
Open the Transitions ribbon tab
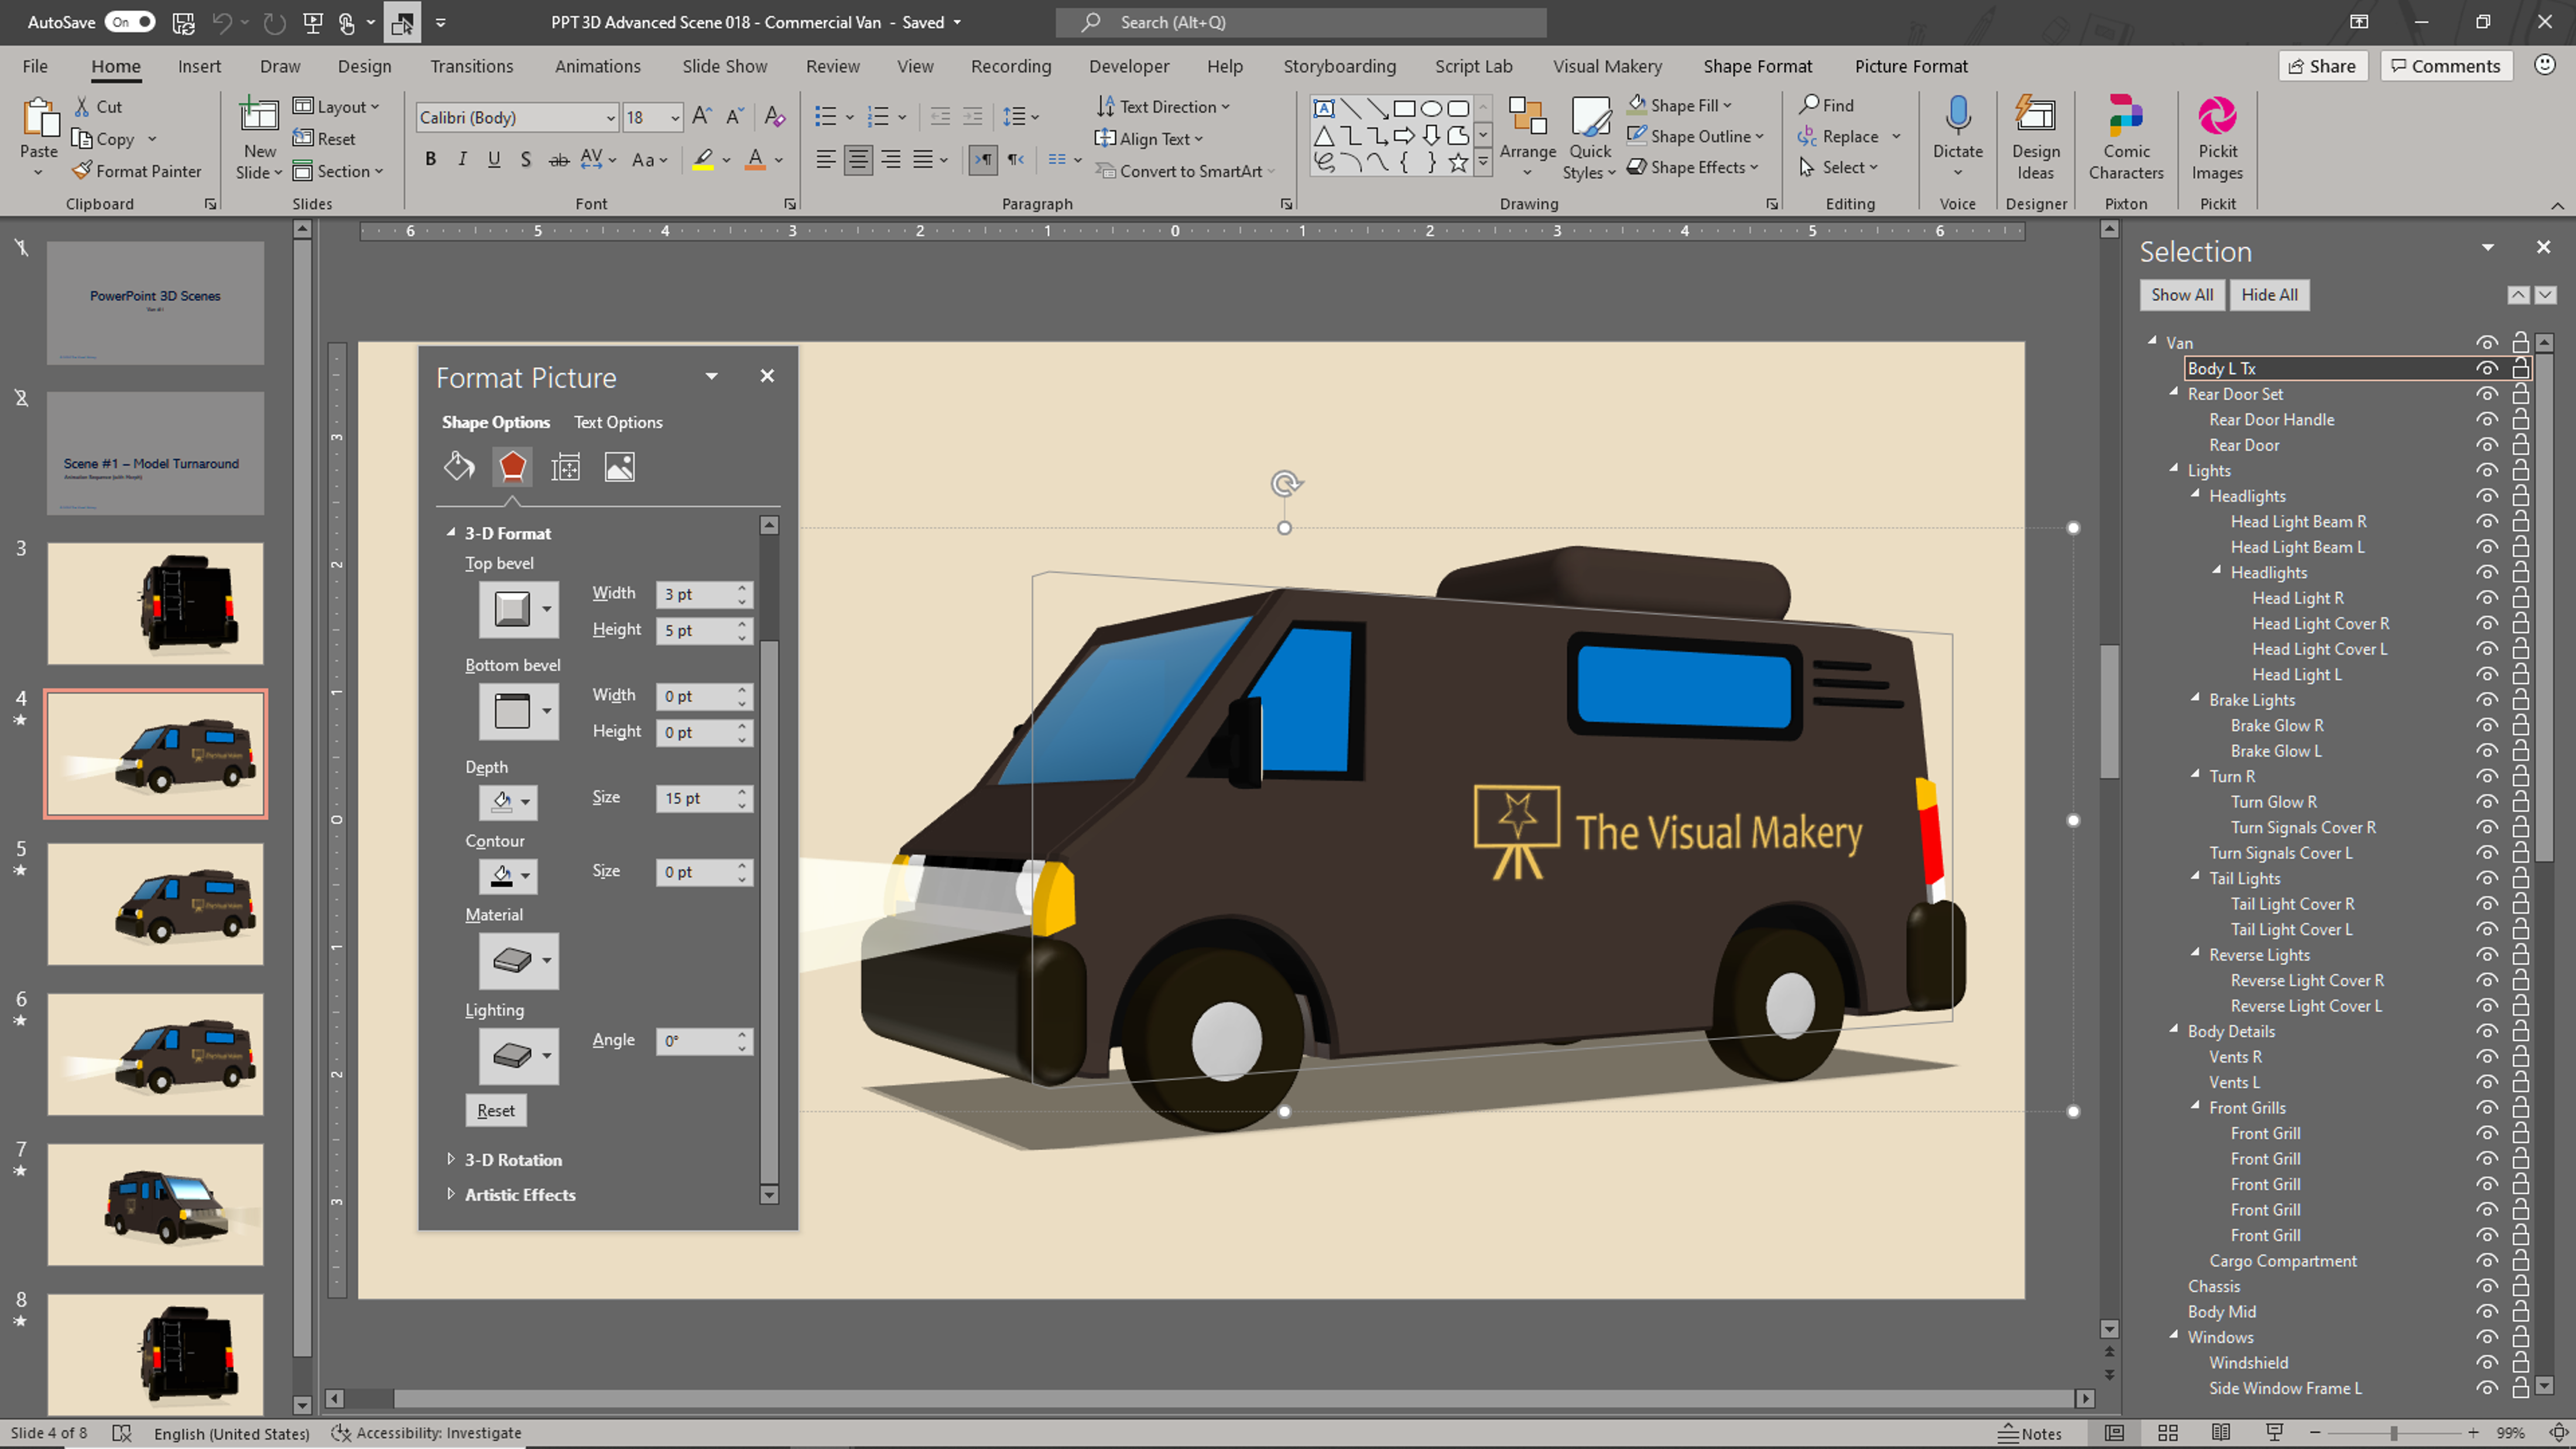point(471,66)
